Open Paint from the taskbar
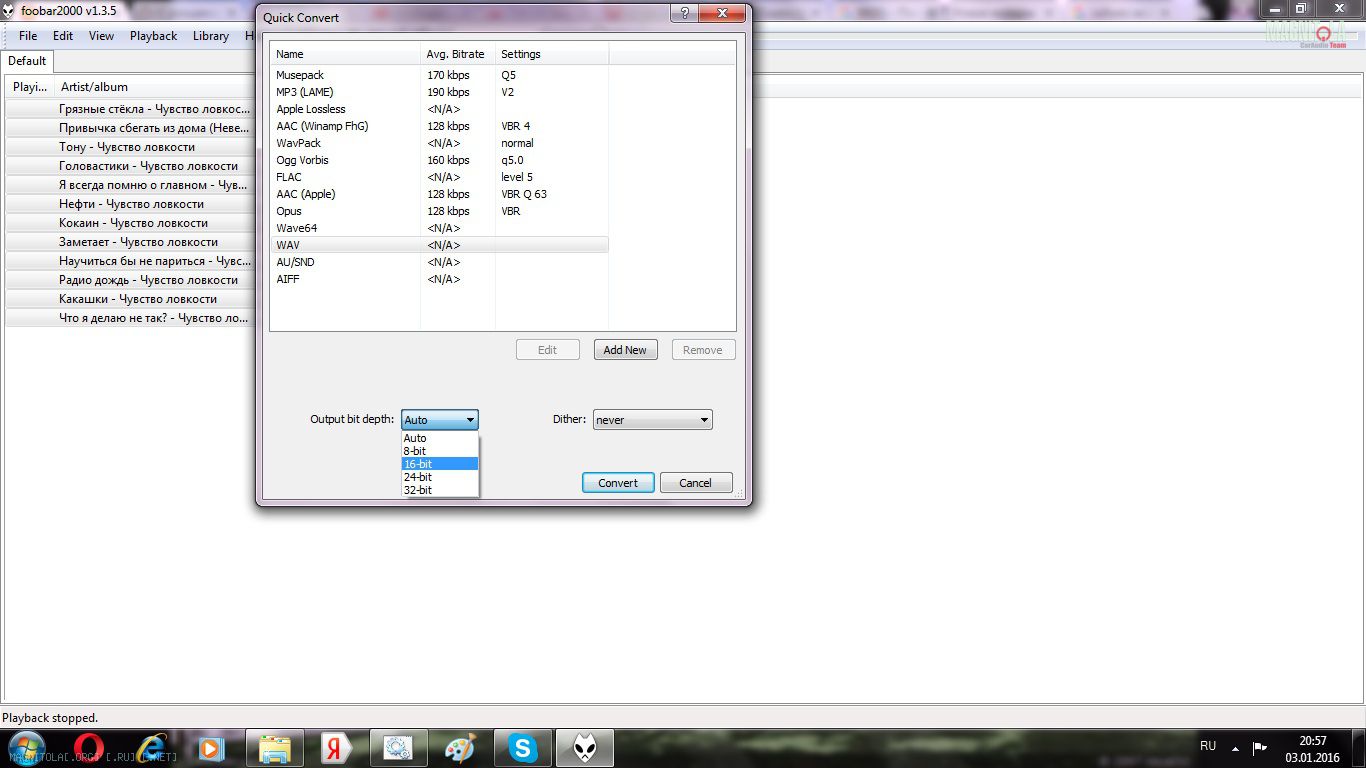 [x=461, y=748]
